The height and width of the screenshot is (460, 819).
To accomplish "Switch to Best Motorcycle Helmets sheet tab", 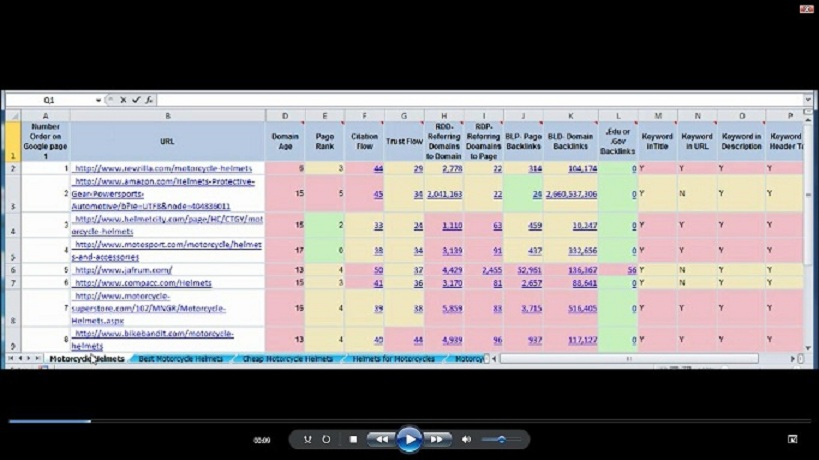I will pos(180,358).
